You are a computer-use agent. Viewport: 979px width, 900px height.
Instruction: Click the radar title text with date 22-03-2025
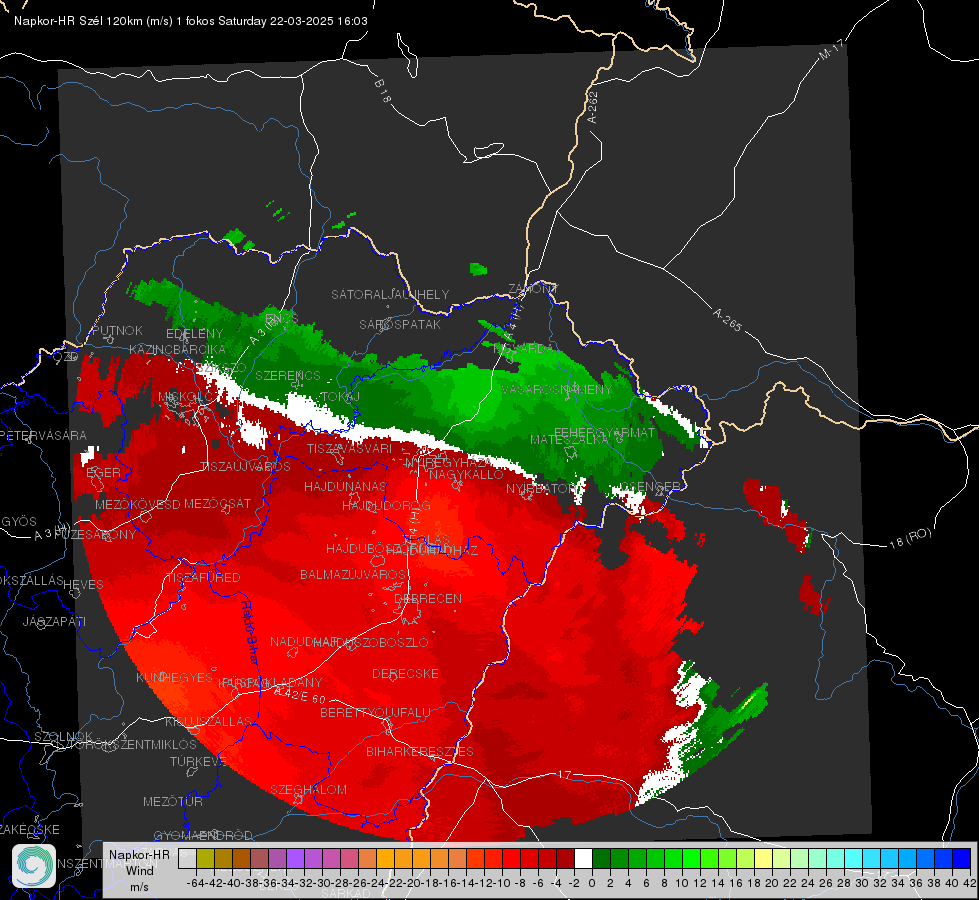click(x=191, y=21)
